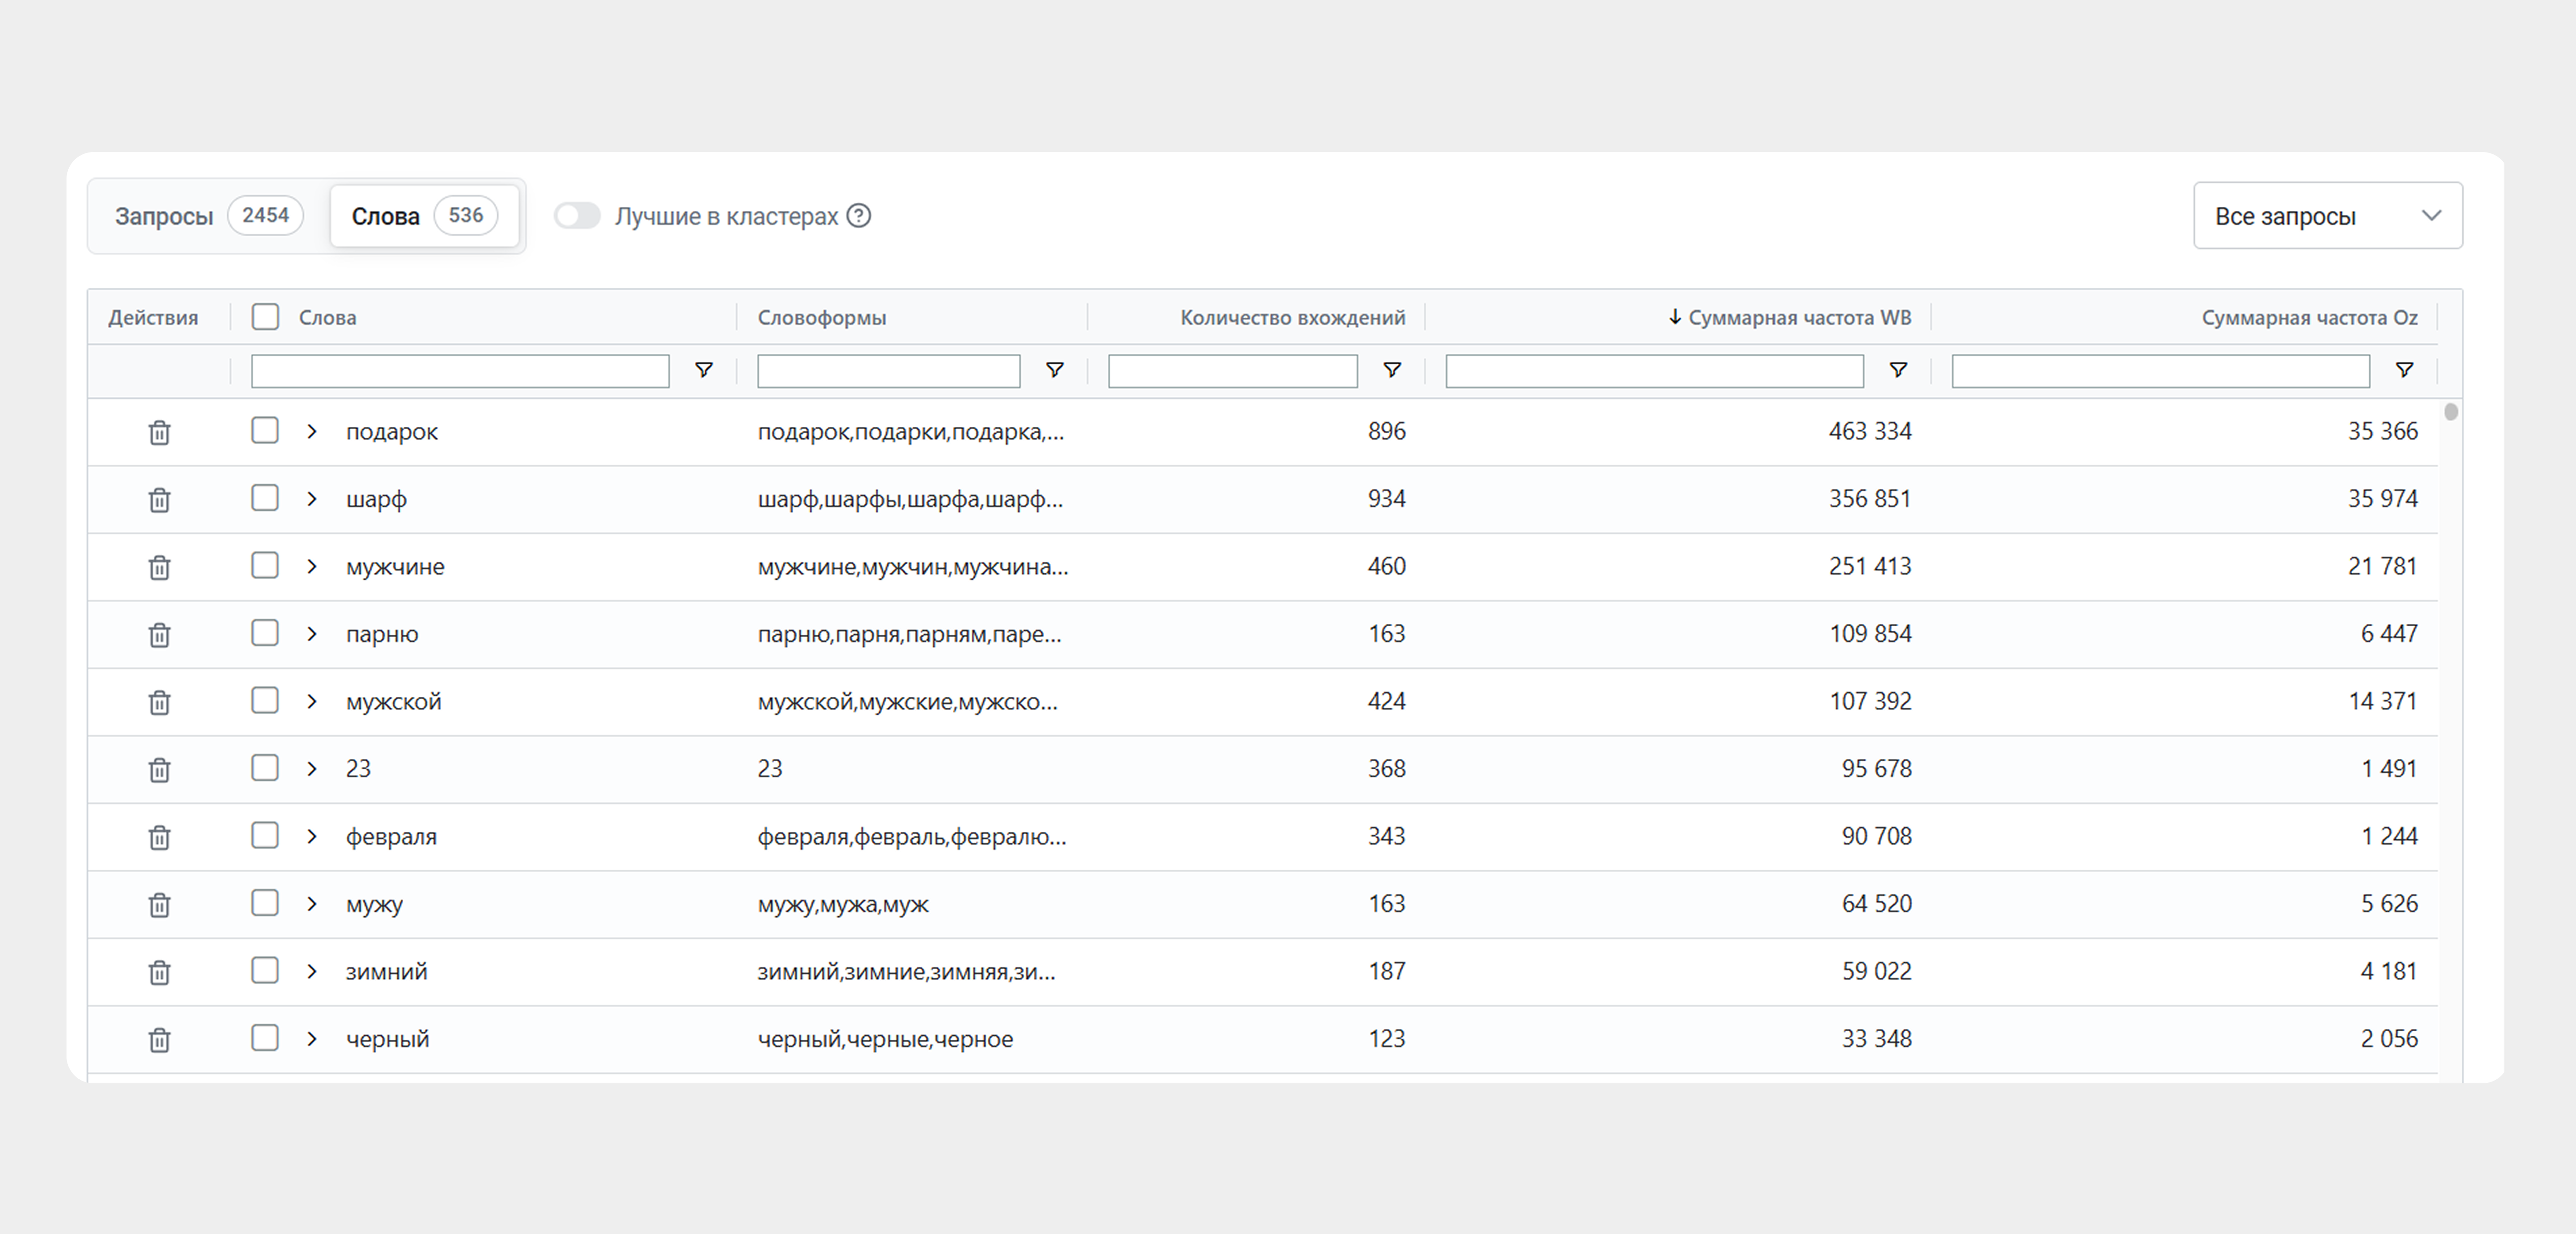This screenshot has width=2576, height=1234.
Task: Delete the февраля row with trash icon
Action: [159, 837]
